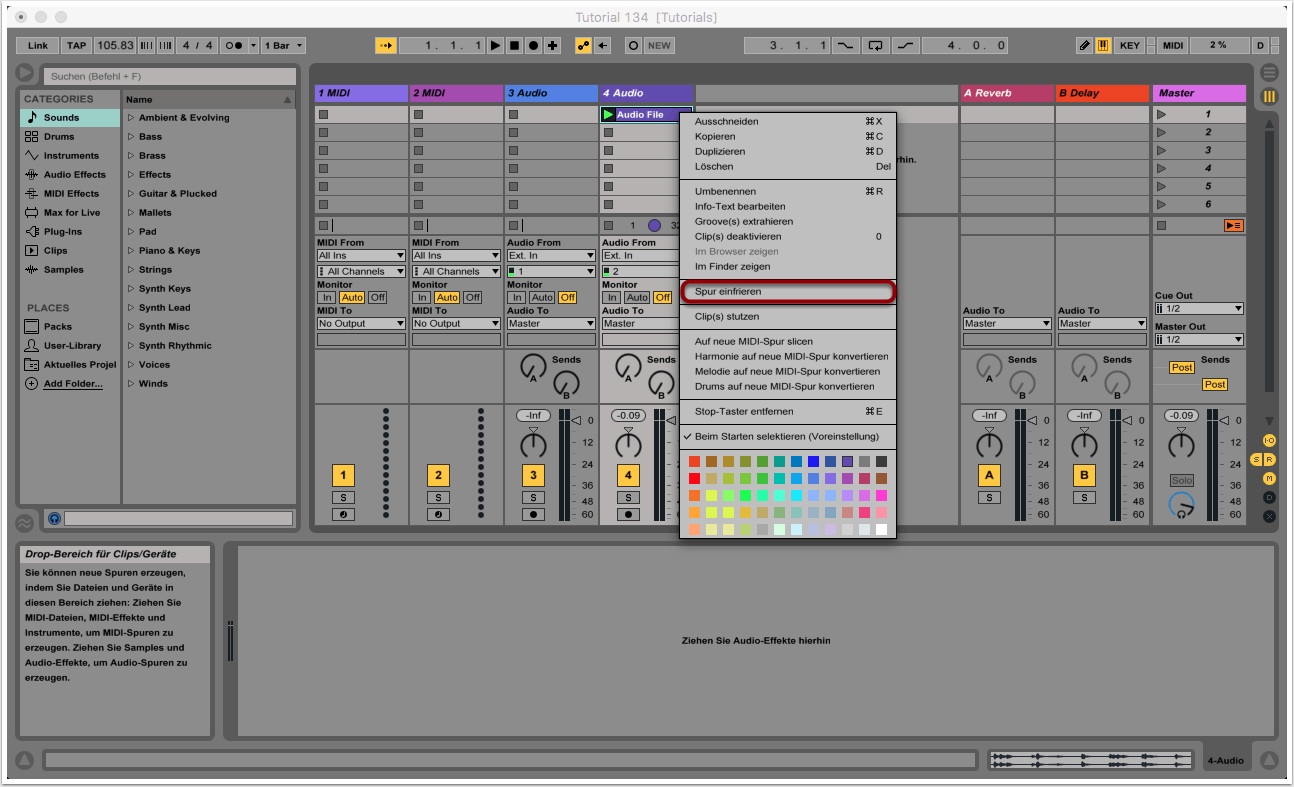Pick the pure white color swatch

(x=881, y=529)
